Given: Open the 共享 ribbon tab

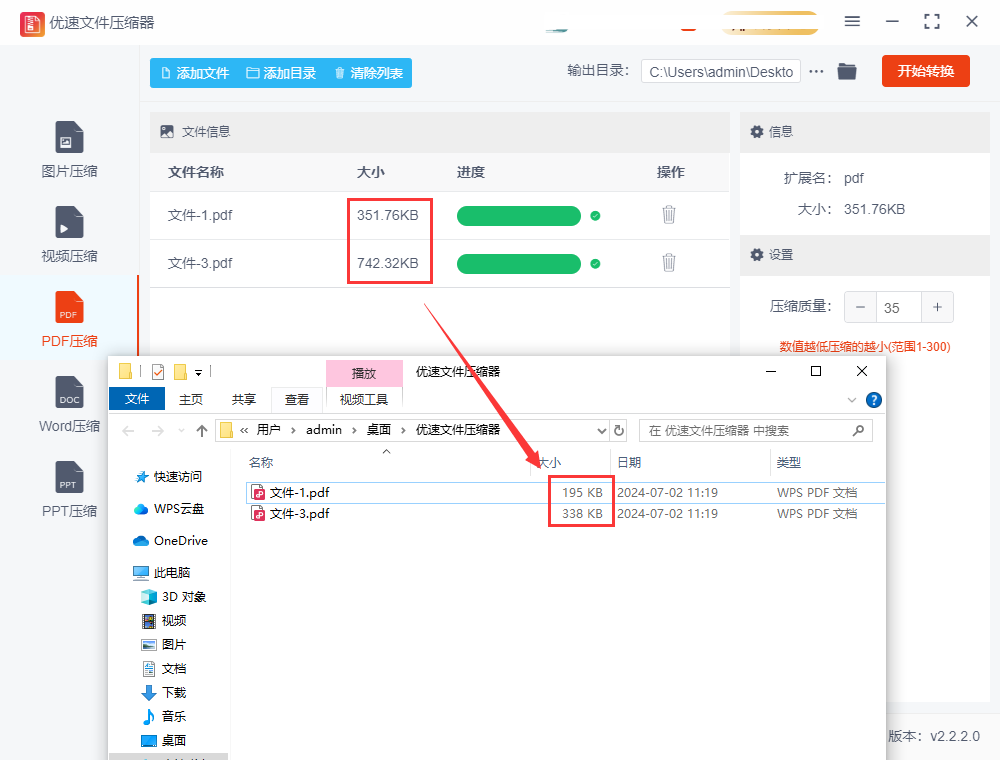Looking at the screenshot, I should click(x=244, y=400).
